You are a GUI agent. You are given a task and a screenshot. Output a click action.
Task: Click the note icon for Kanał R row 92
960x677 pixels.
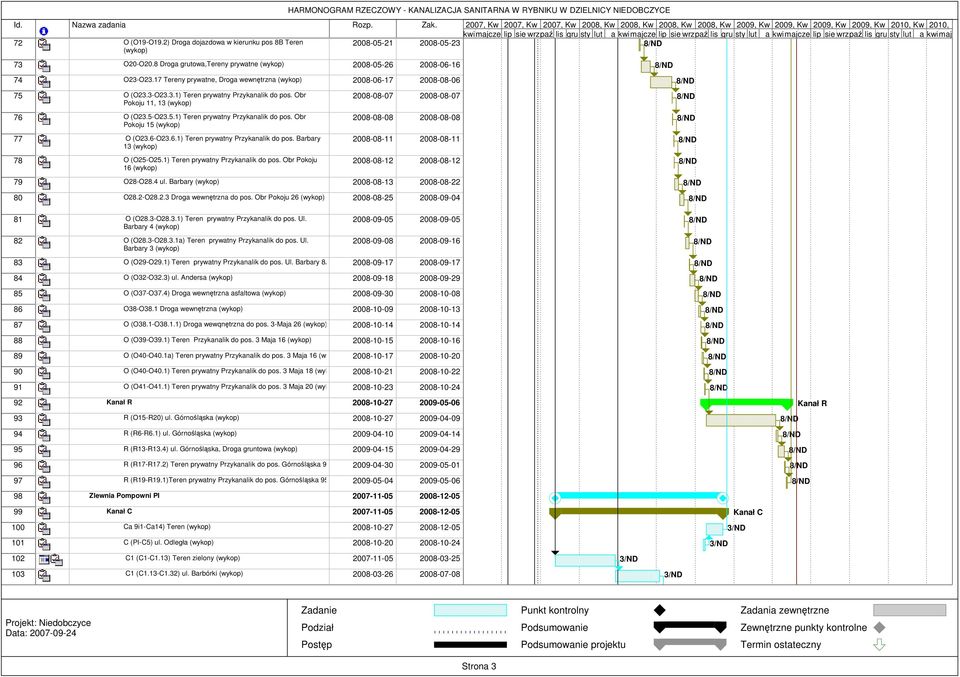click(x=44, y=405)
